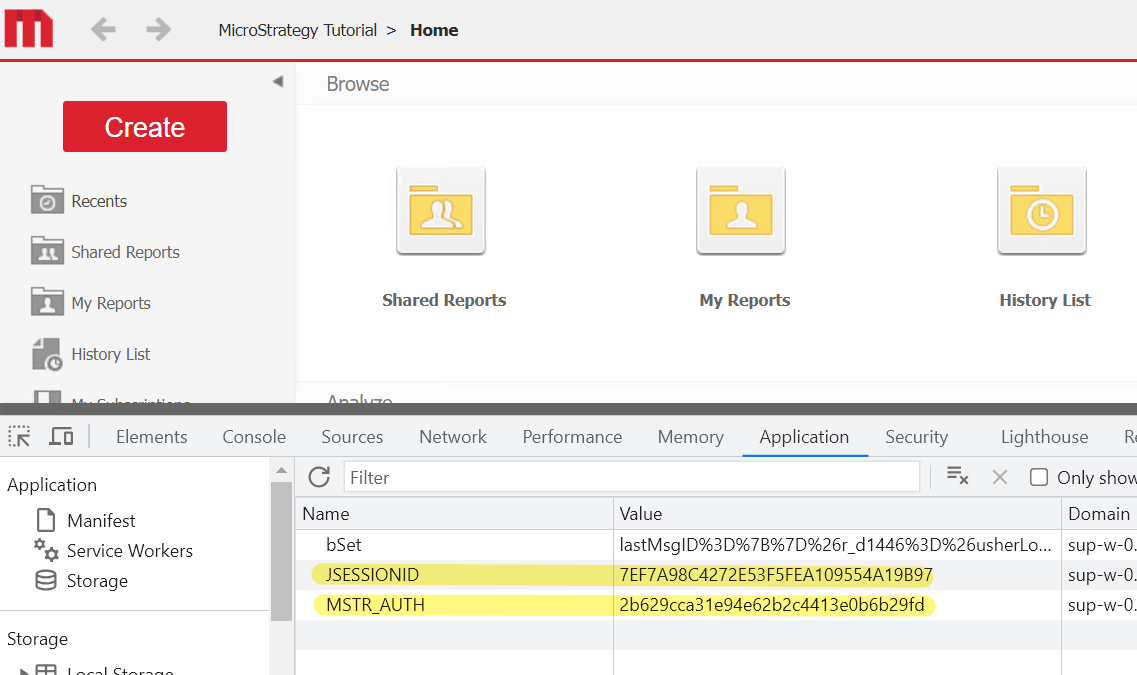
Task: Expand the Local Storage tree node
Action: point(24,671)
